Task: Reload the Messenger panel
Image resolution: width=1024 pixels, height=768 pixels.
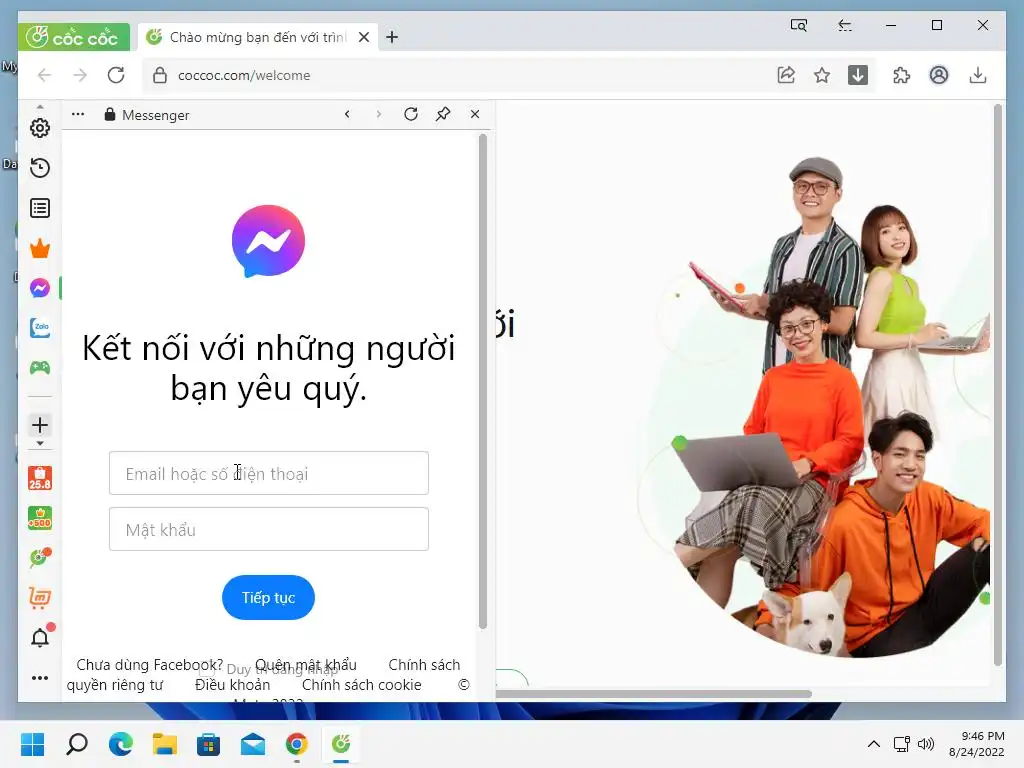Action: click(x=411, y=114)
